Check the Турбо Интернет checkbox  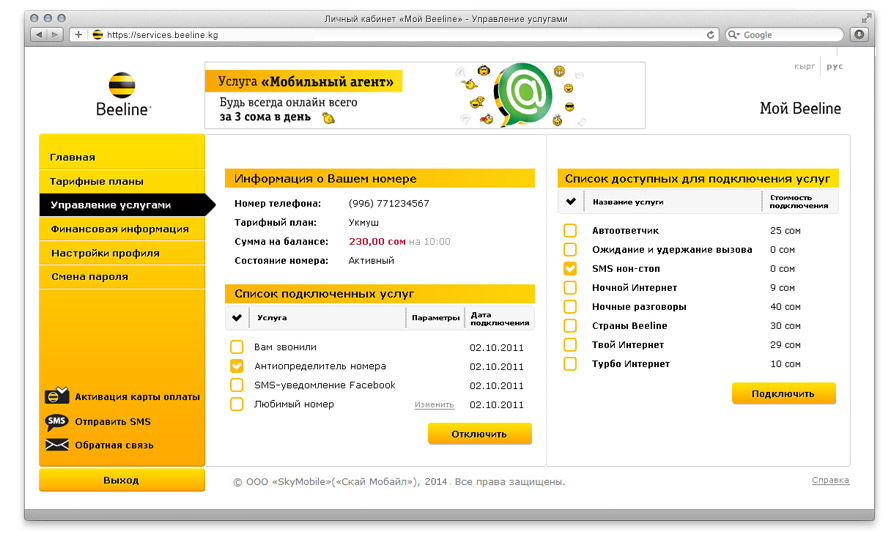(570, 363)
